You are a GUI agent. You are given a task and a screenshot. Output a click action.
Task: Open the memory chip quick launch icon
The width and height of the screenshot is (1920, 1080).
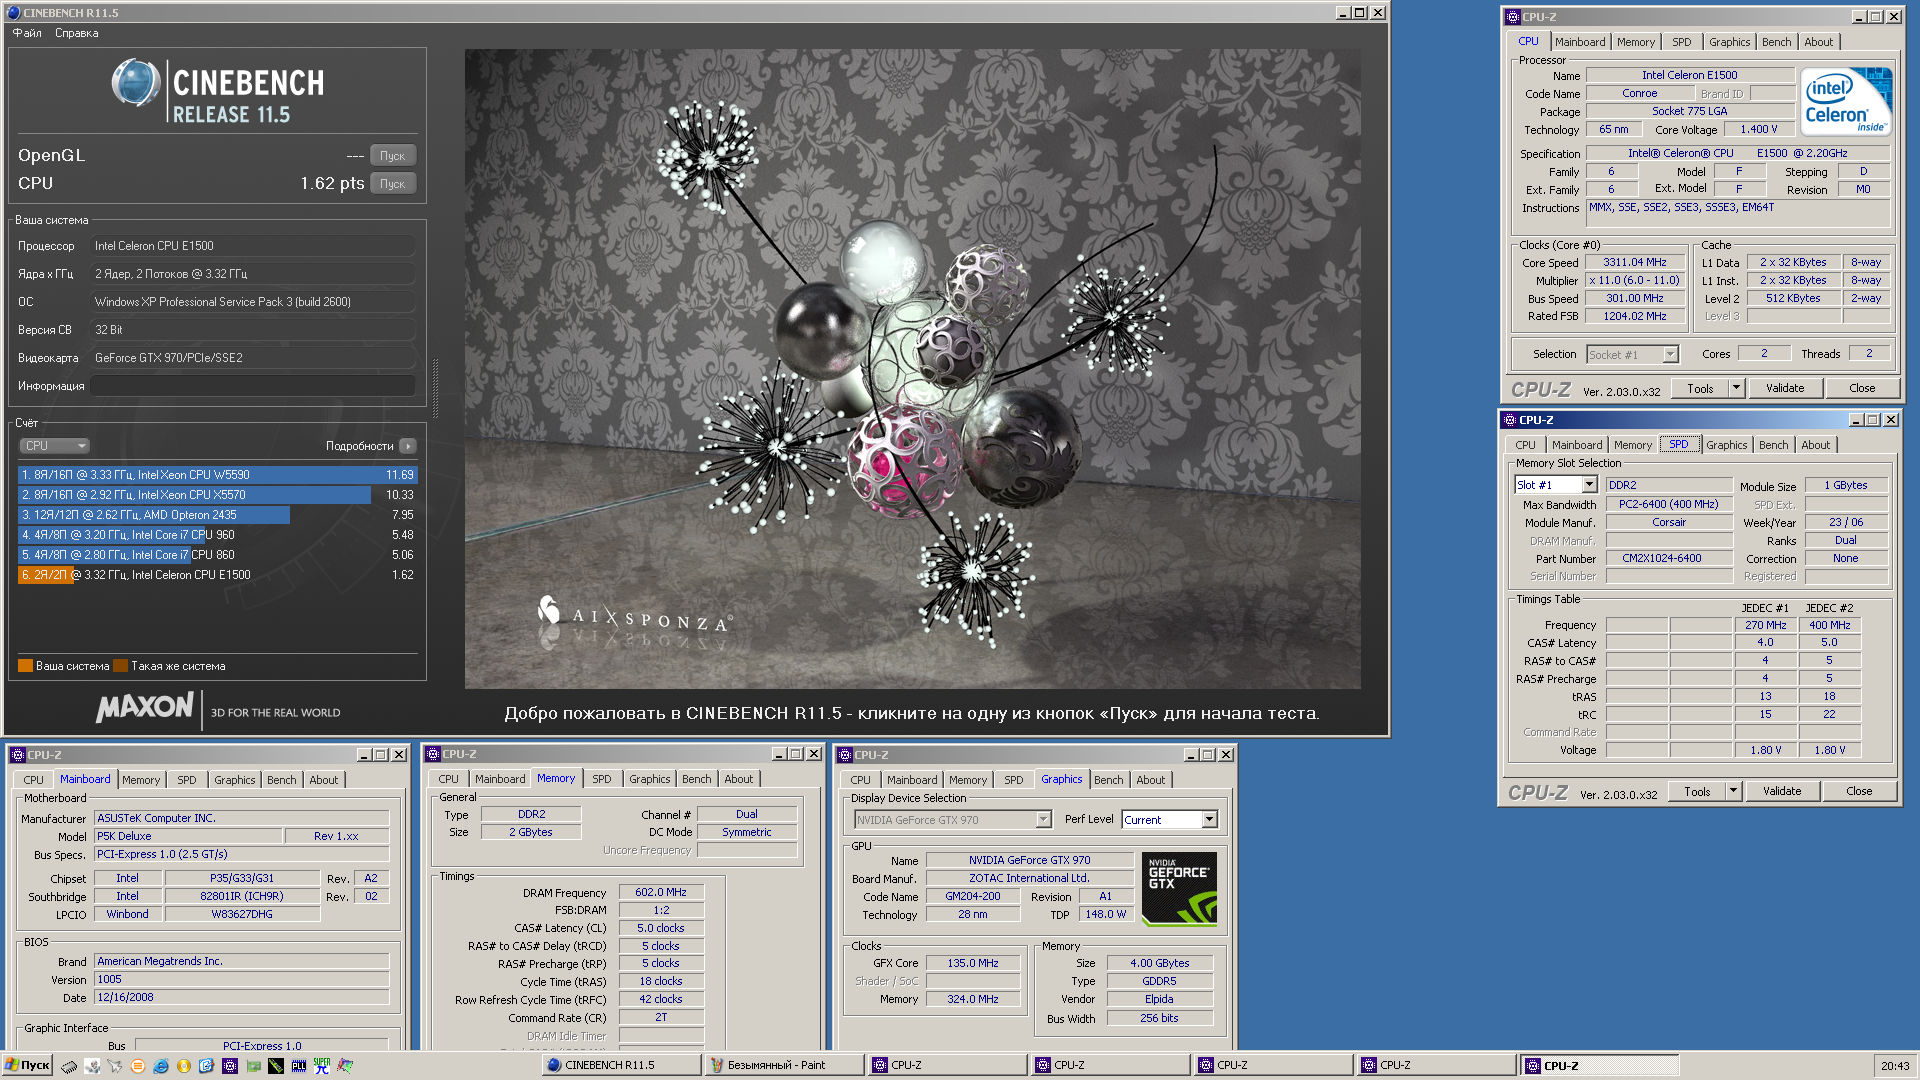(69, 1066)
